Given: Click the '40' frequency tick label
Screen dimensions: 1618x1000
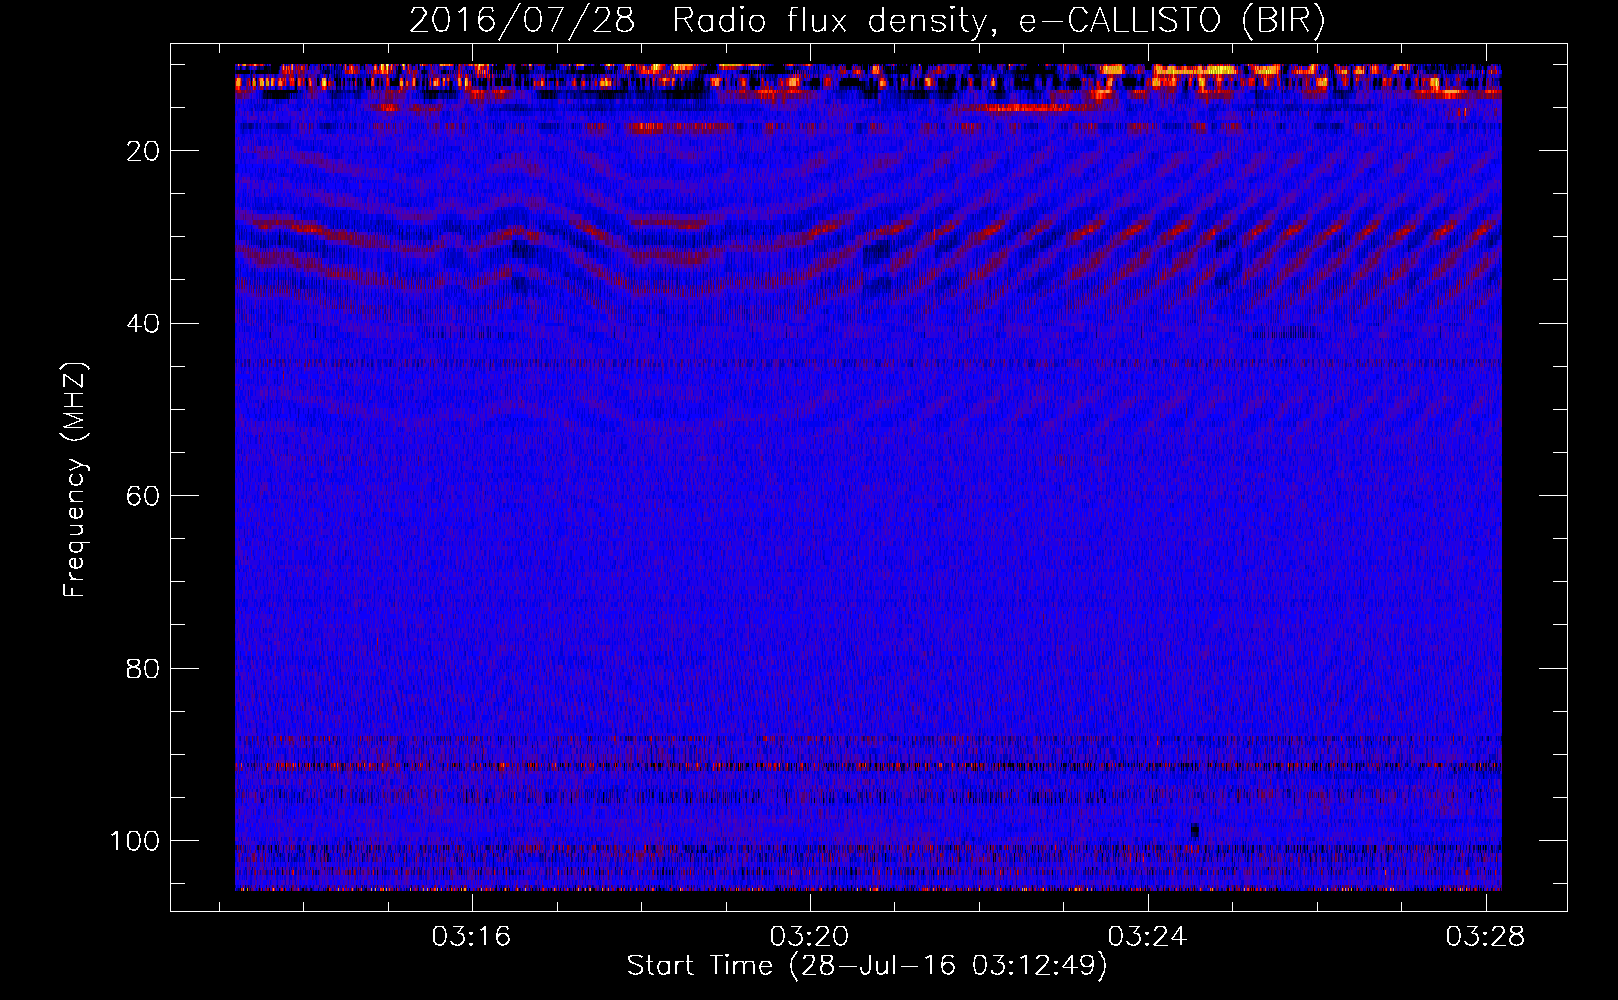Looking at the screenshot, I should (x=144, y=324).
